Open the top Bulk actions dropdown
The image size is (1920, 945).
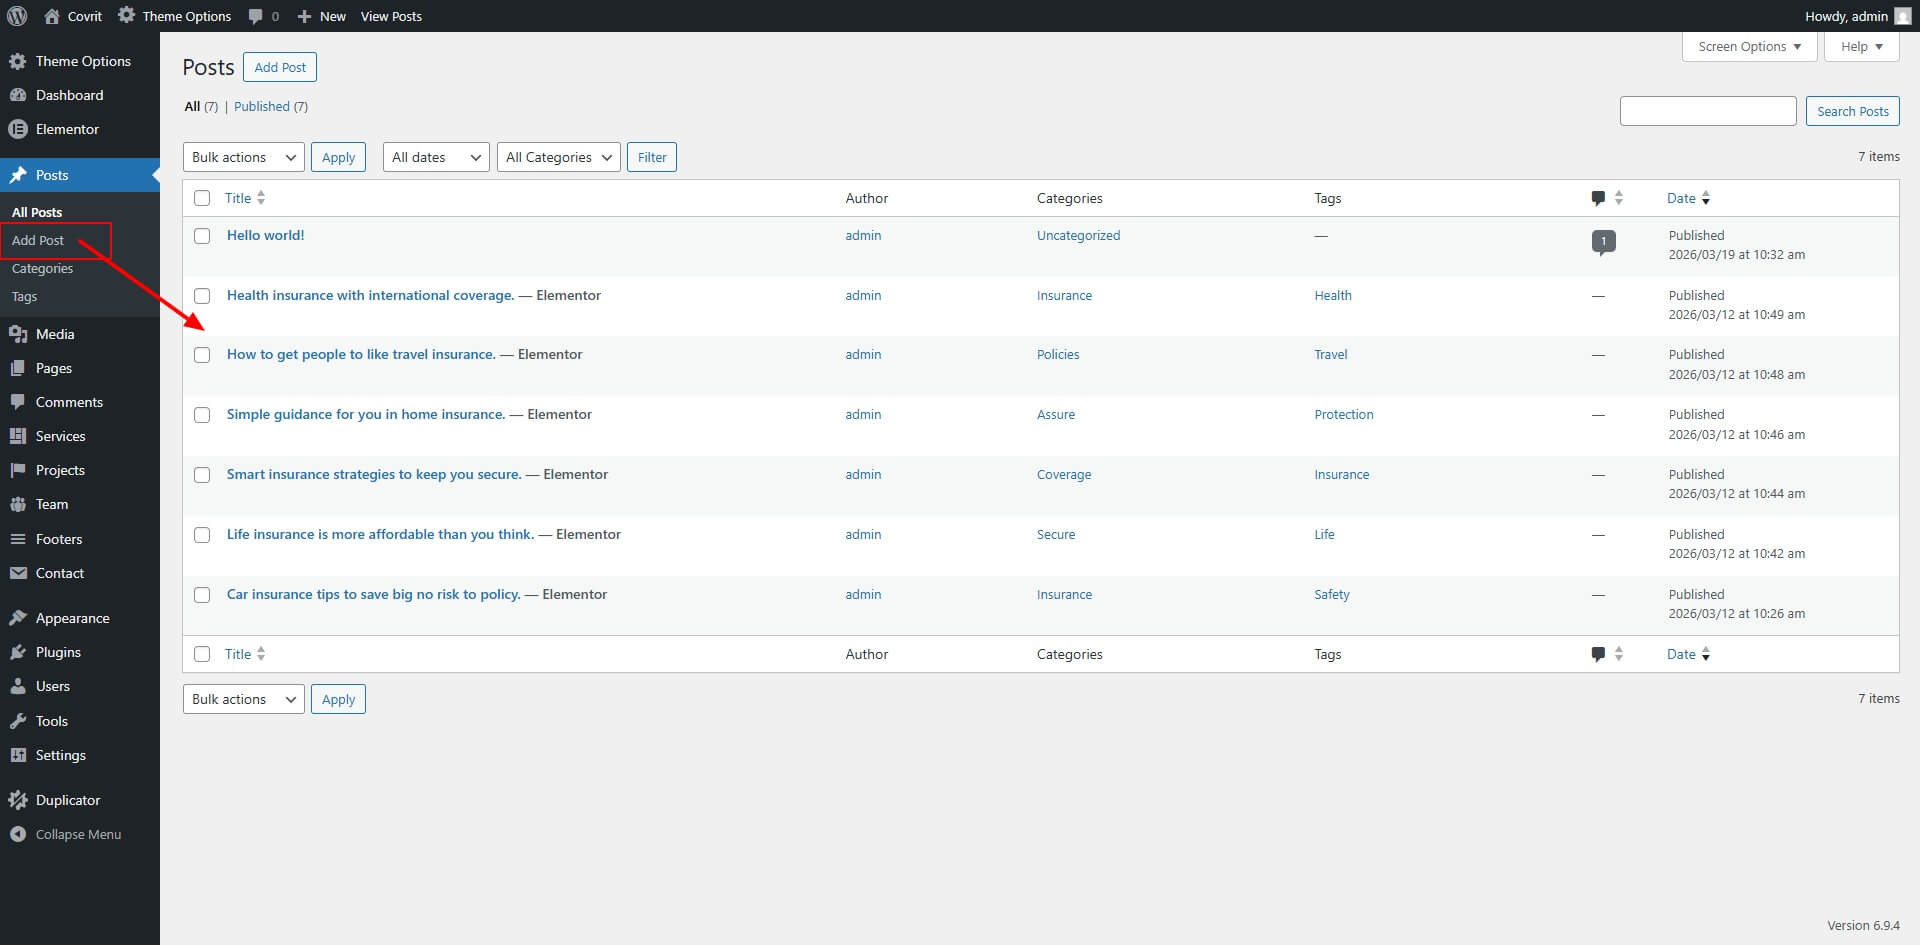click(x=243, y=157)
